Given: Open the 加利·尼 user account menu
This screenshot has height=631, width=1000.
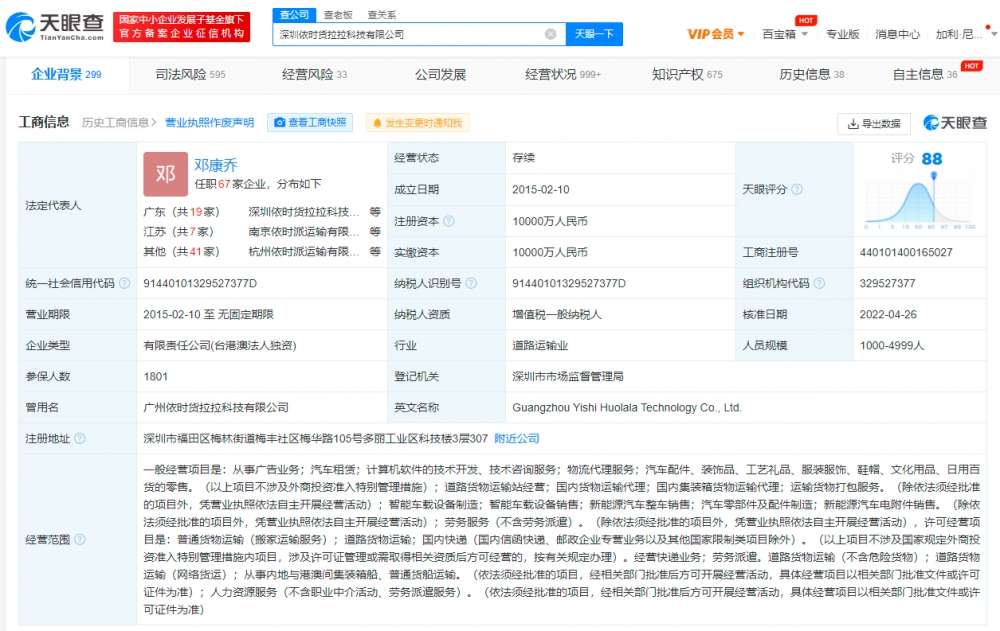Looking at the screenshot, I should (x=966, y=34).
